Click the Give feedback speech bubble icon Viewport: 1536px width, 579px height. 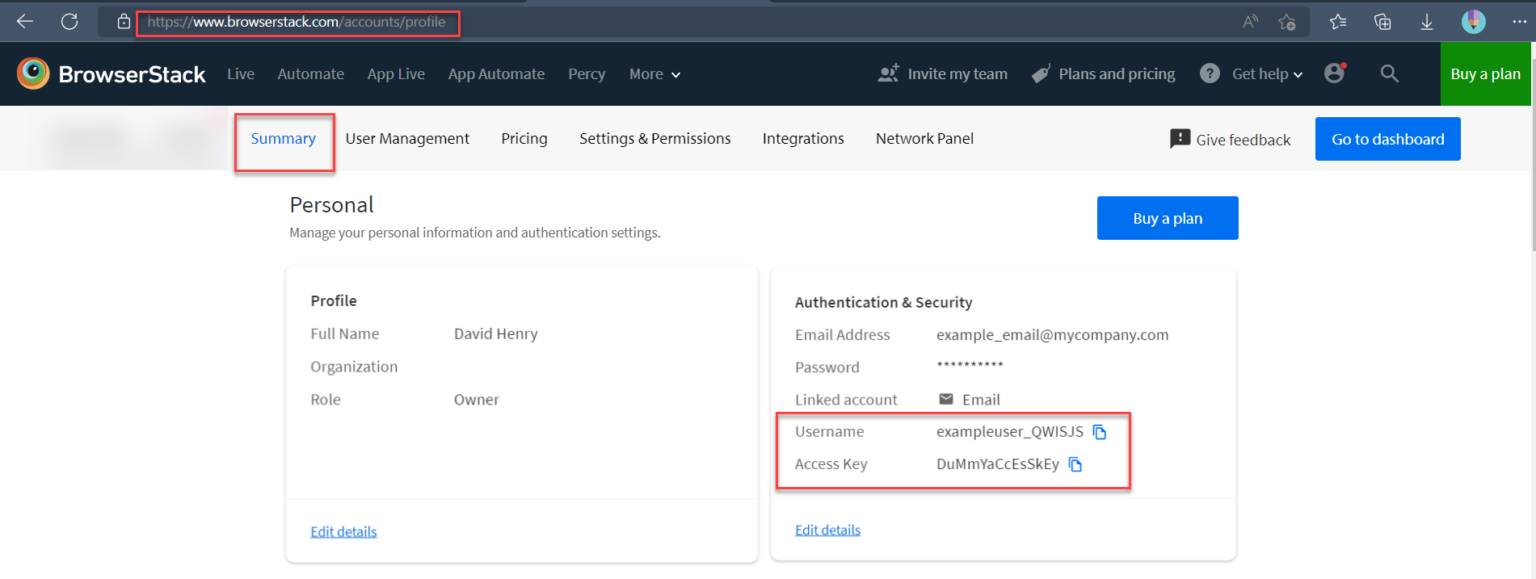1181,139
